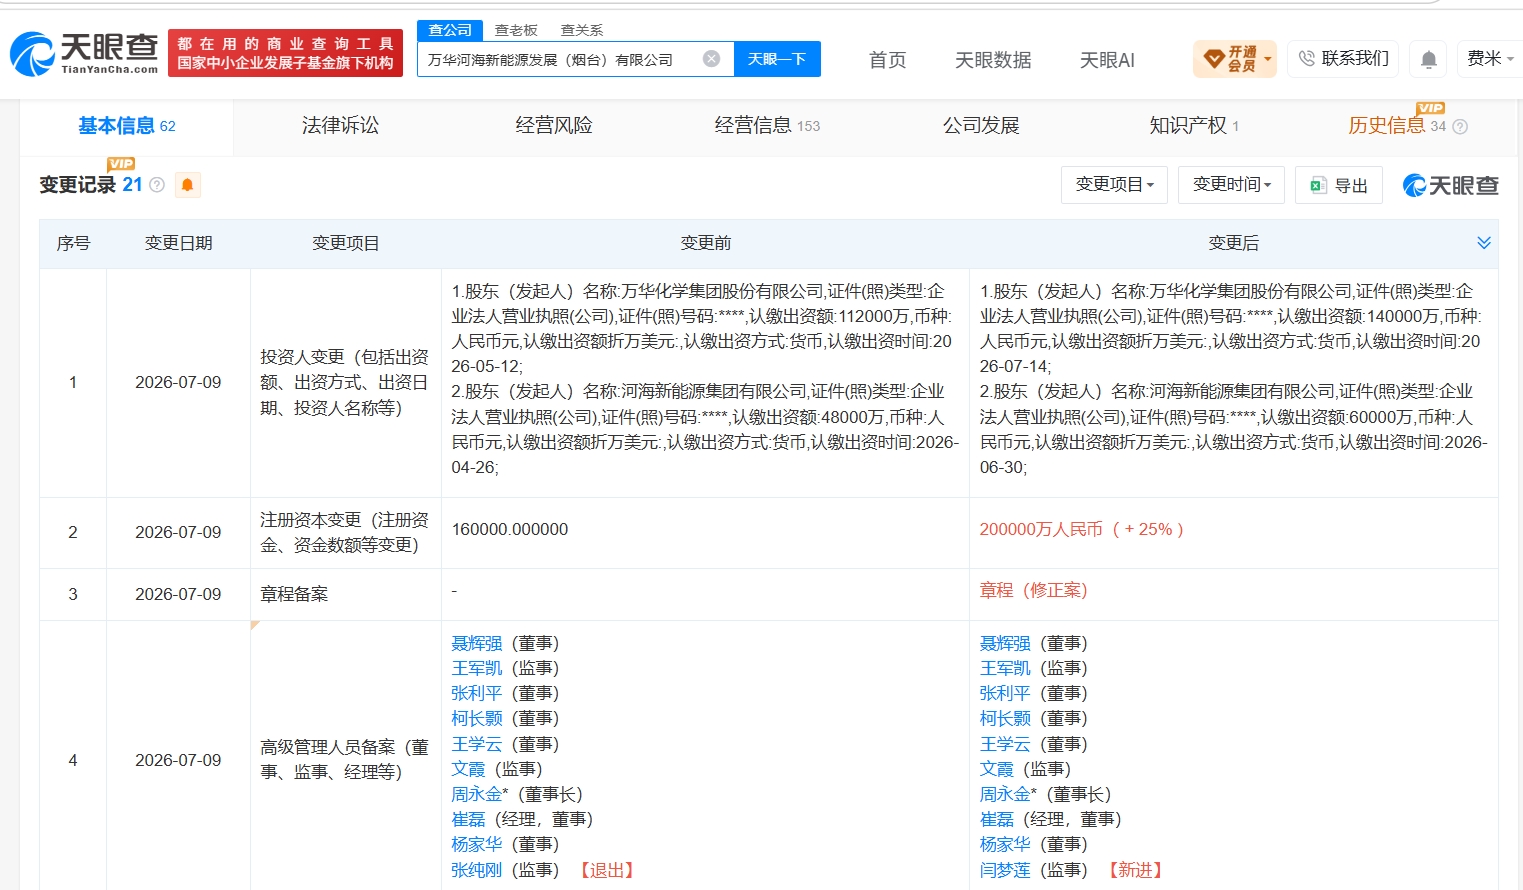
Task: Select 投资人变更 change item cell
Action: click(345, 382)
